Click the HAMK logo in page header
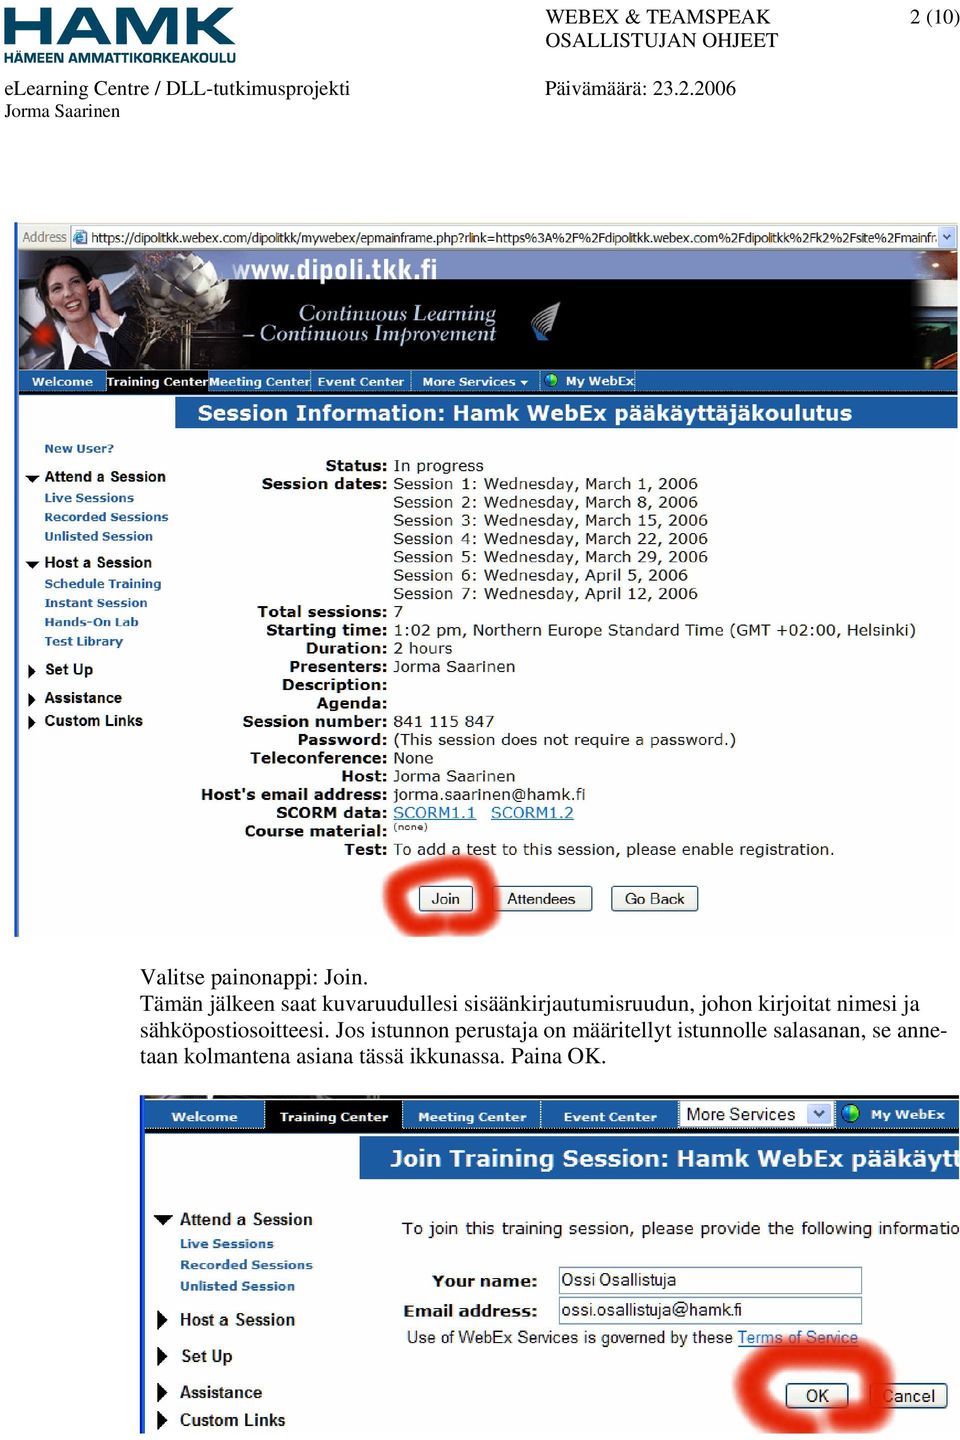Screen dimensions: 960x1440 [x=120, y=35]
